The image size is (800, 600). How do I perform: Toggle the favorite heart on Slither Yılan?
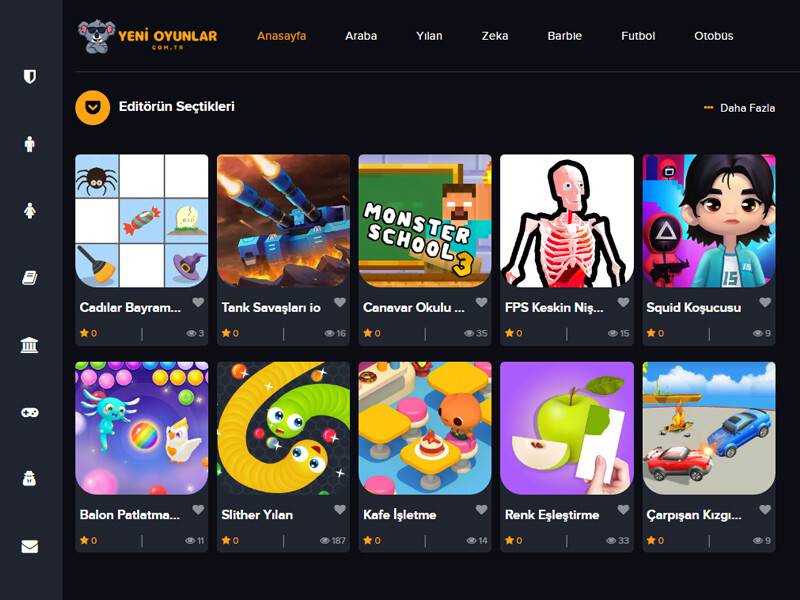coord(340,510)
